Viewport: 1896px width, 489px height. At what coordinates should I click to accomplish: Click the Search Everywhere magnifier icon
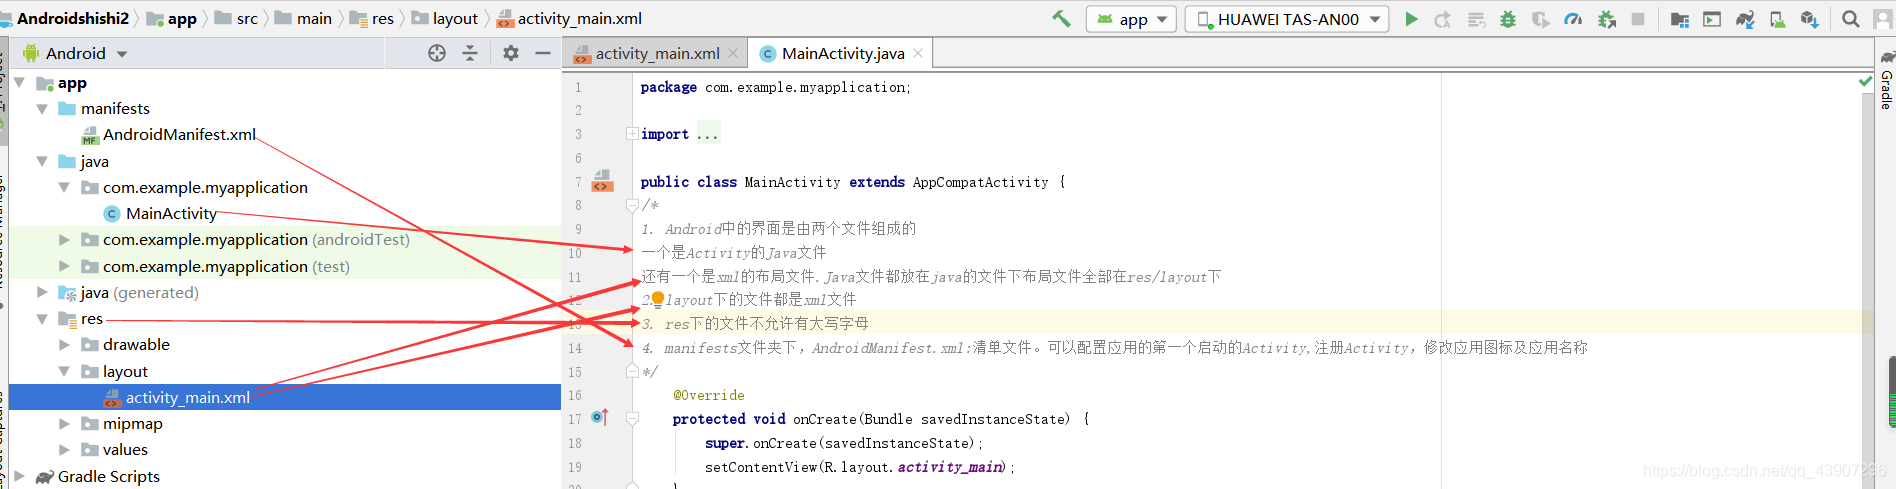click(x=1851, y=19)
